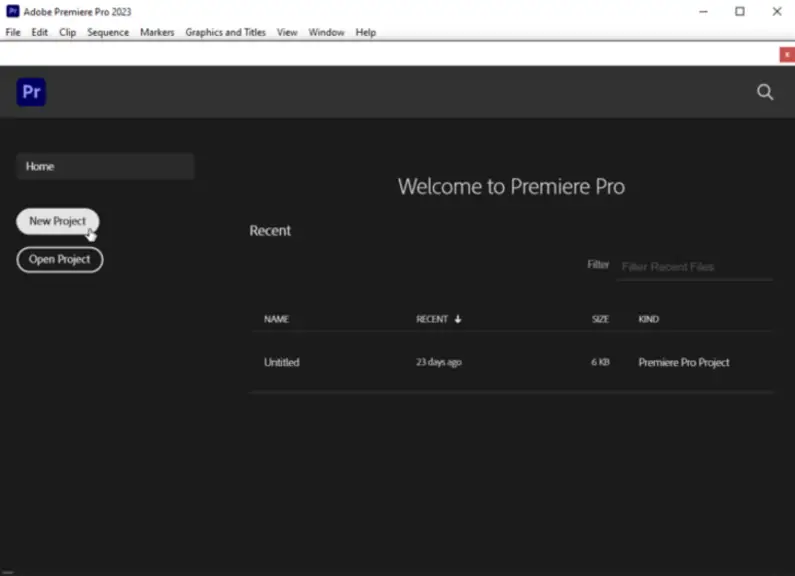
Task: Click the 'Premiere Pro Project' kind cell
Action: pos(684,362)
